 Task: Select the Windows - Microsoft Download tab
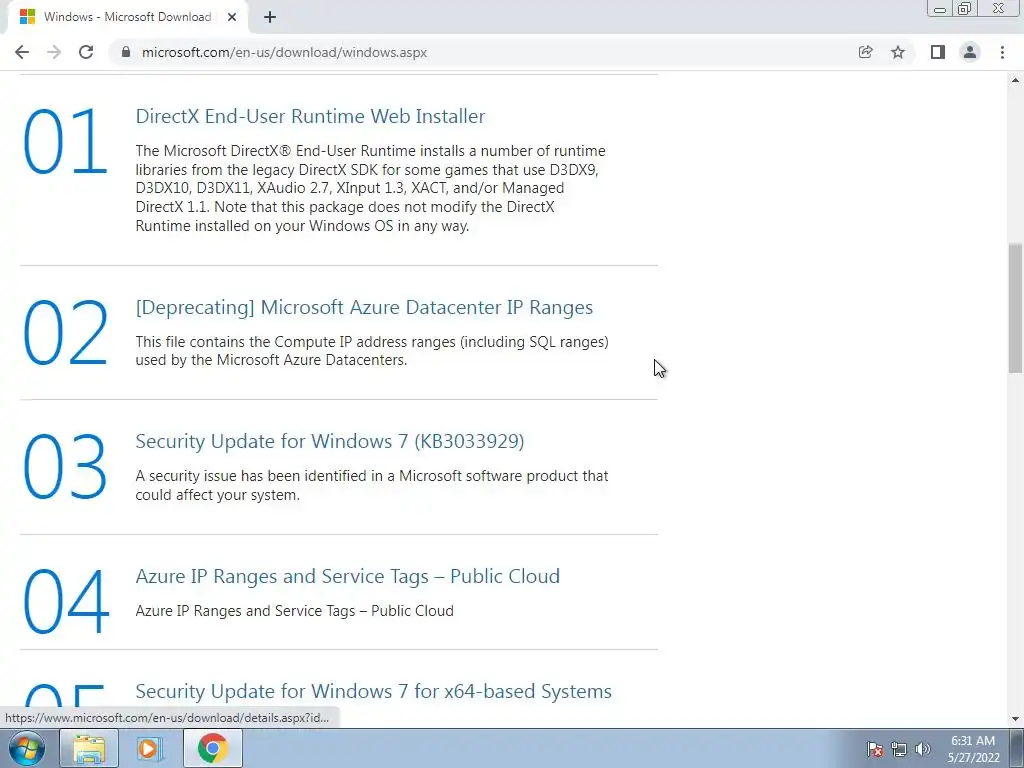127,17
